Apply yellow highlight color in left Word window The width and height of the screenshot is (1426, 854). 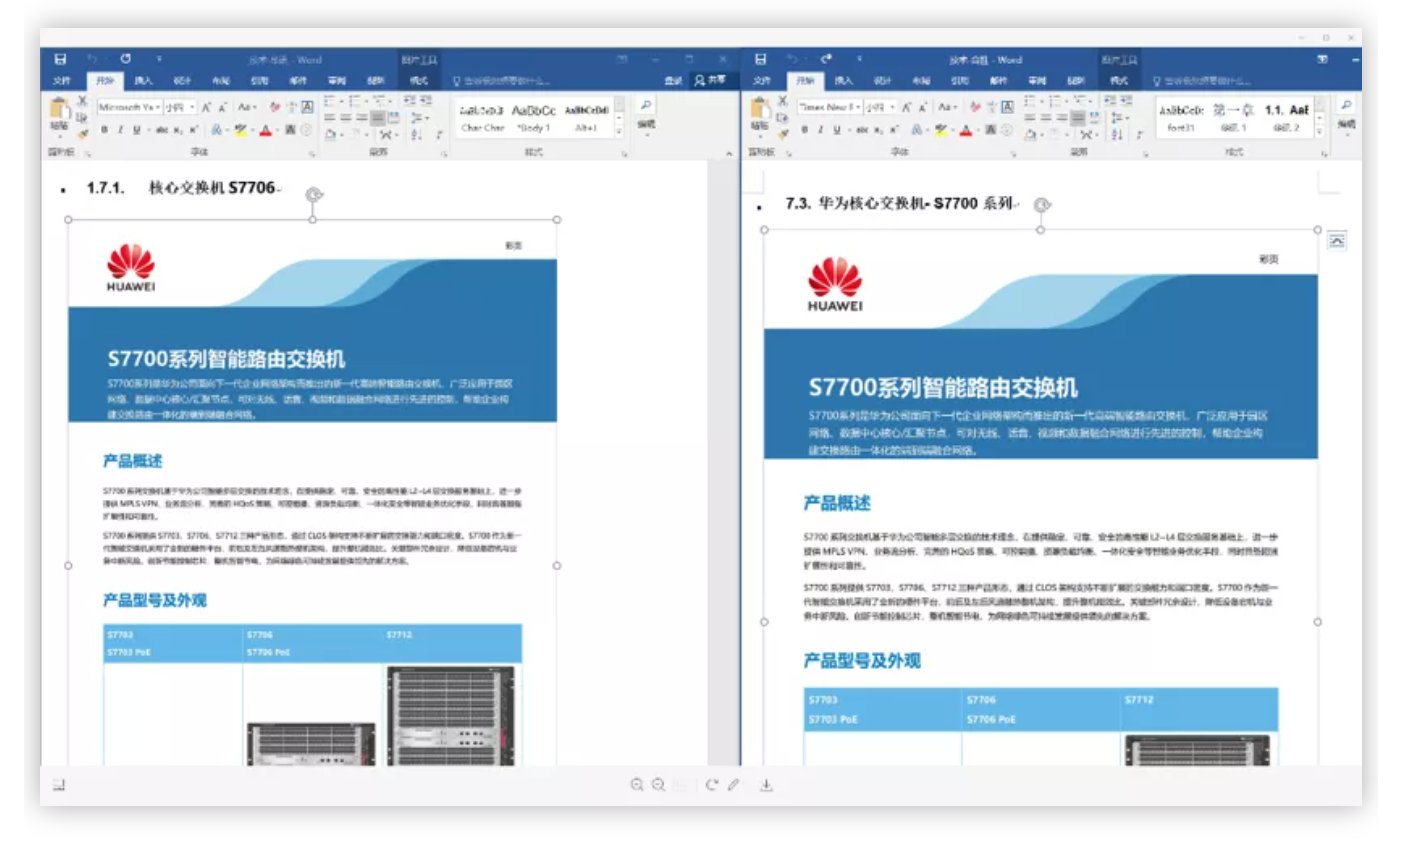[x=240, y=130]
